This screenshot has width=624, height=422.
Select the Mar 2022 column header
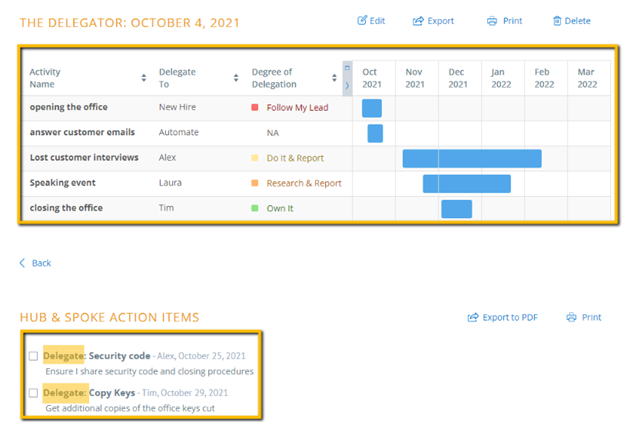pyautogui.click(x=587, y=78)
